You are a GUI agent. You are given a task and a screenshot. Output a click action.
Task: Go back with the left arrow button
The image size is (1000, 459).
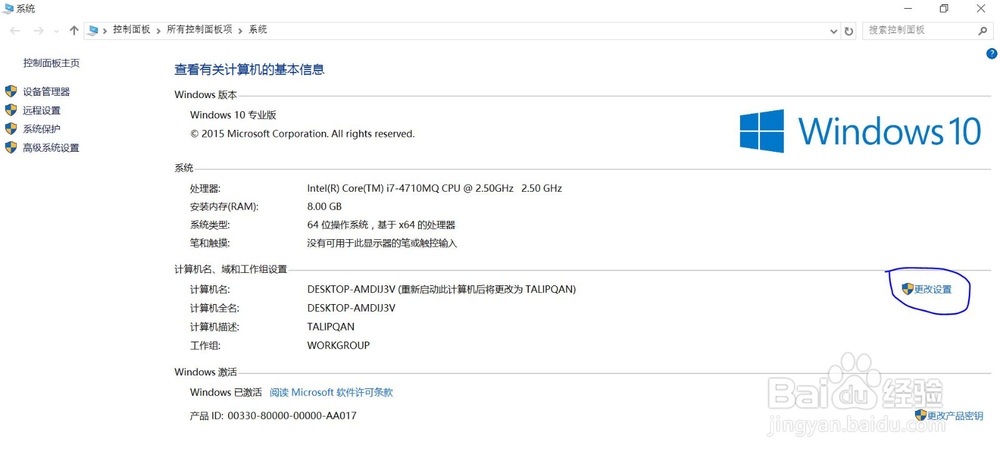coord(15,31)
